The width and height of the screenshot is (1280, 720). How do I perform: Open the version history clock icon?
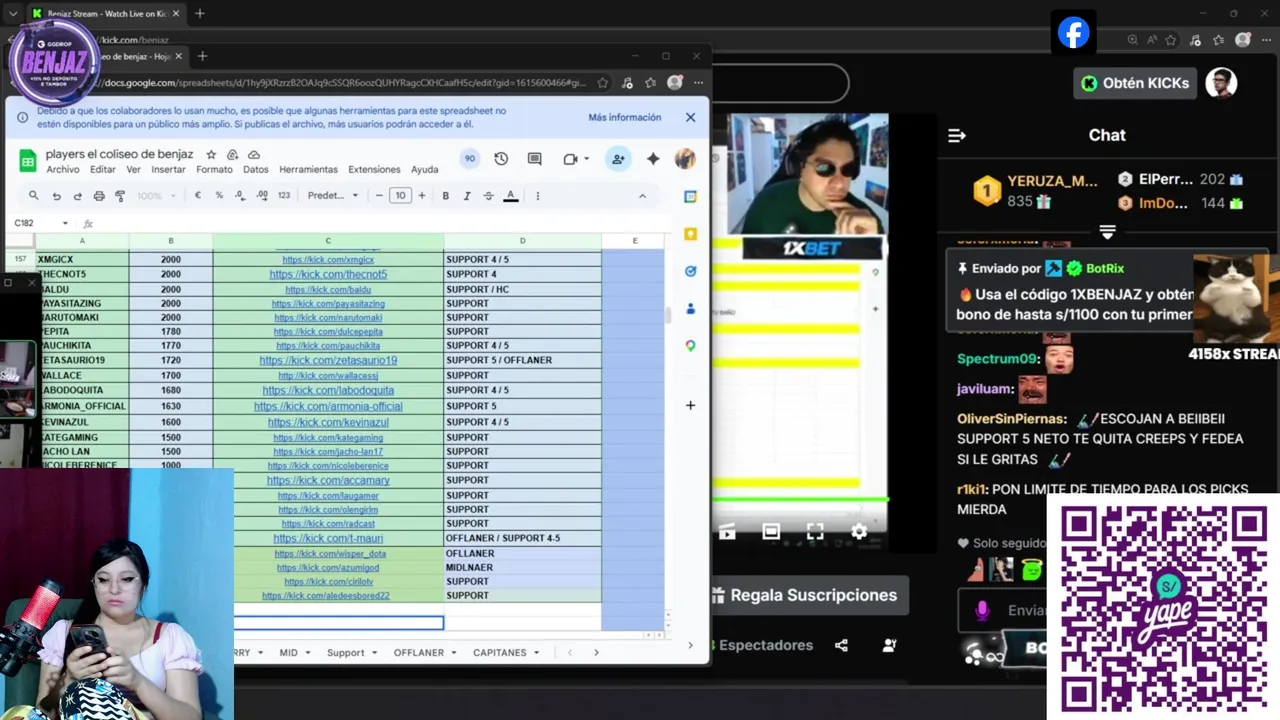(x=501, y=159)
